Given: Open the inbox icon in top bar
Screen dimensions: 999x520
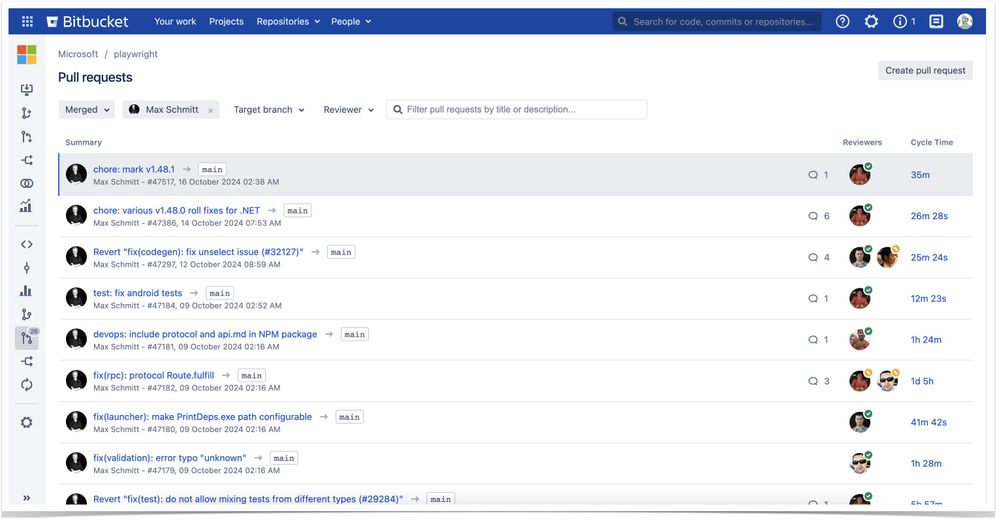Looking at the screenshot, I should click(x=936, y=22).
